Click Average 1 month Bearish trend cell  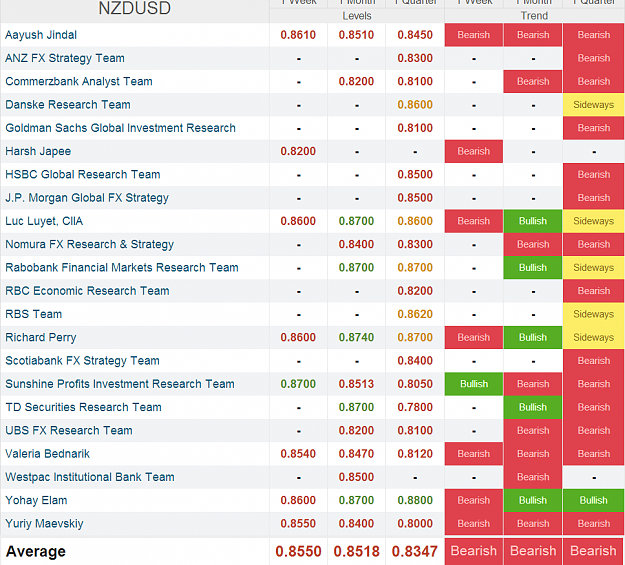point(533,551)
